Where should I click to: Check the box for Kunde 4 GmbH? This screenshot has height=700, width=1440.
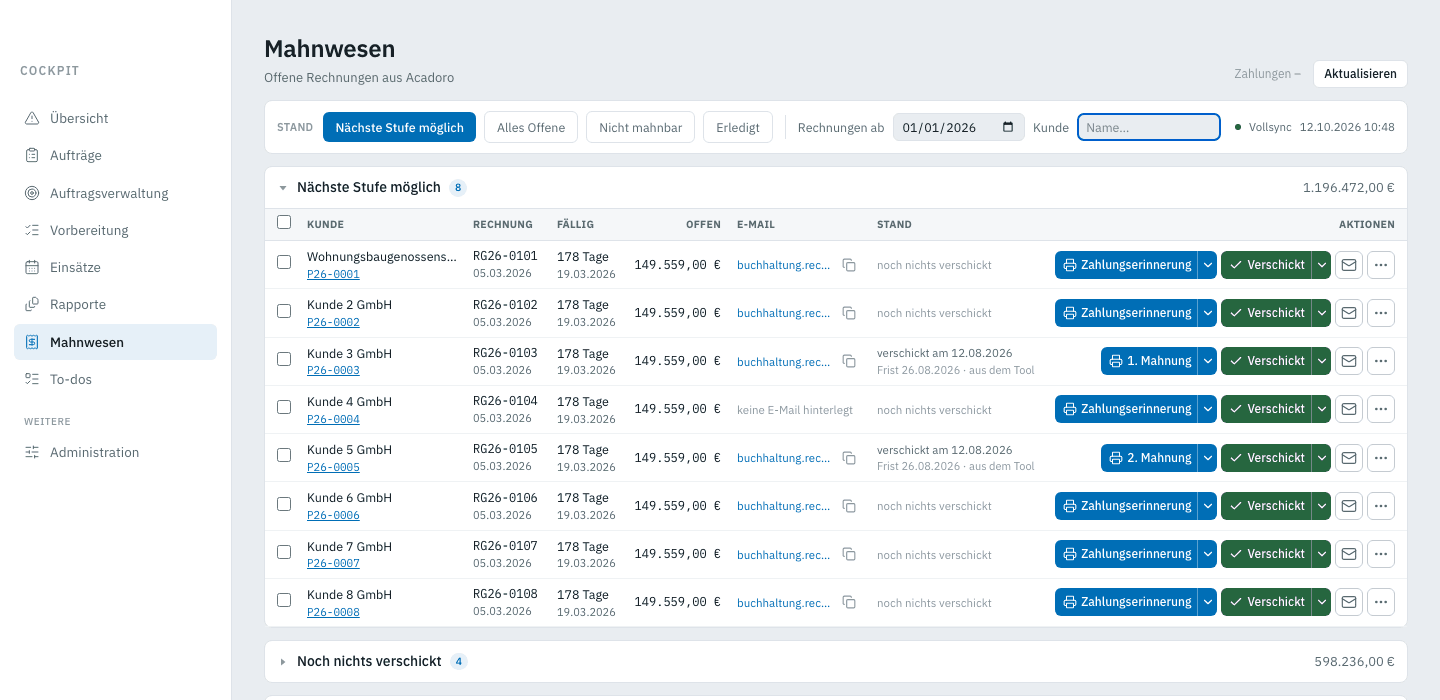(284, 407)
